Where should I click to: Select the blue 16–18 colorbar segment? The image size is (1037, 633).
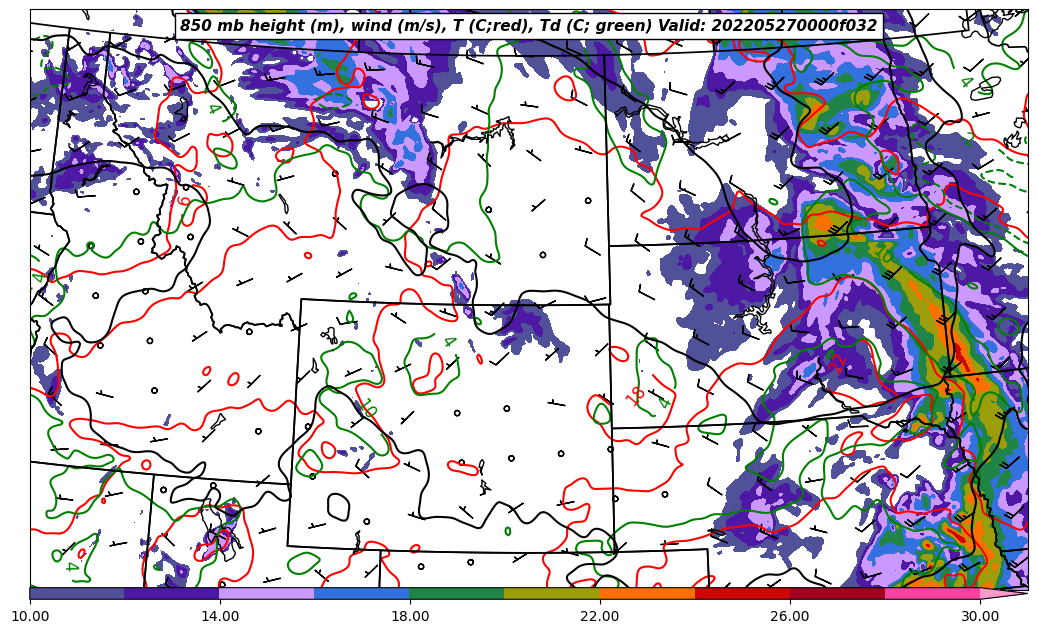coord(362,593)
